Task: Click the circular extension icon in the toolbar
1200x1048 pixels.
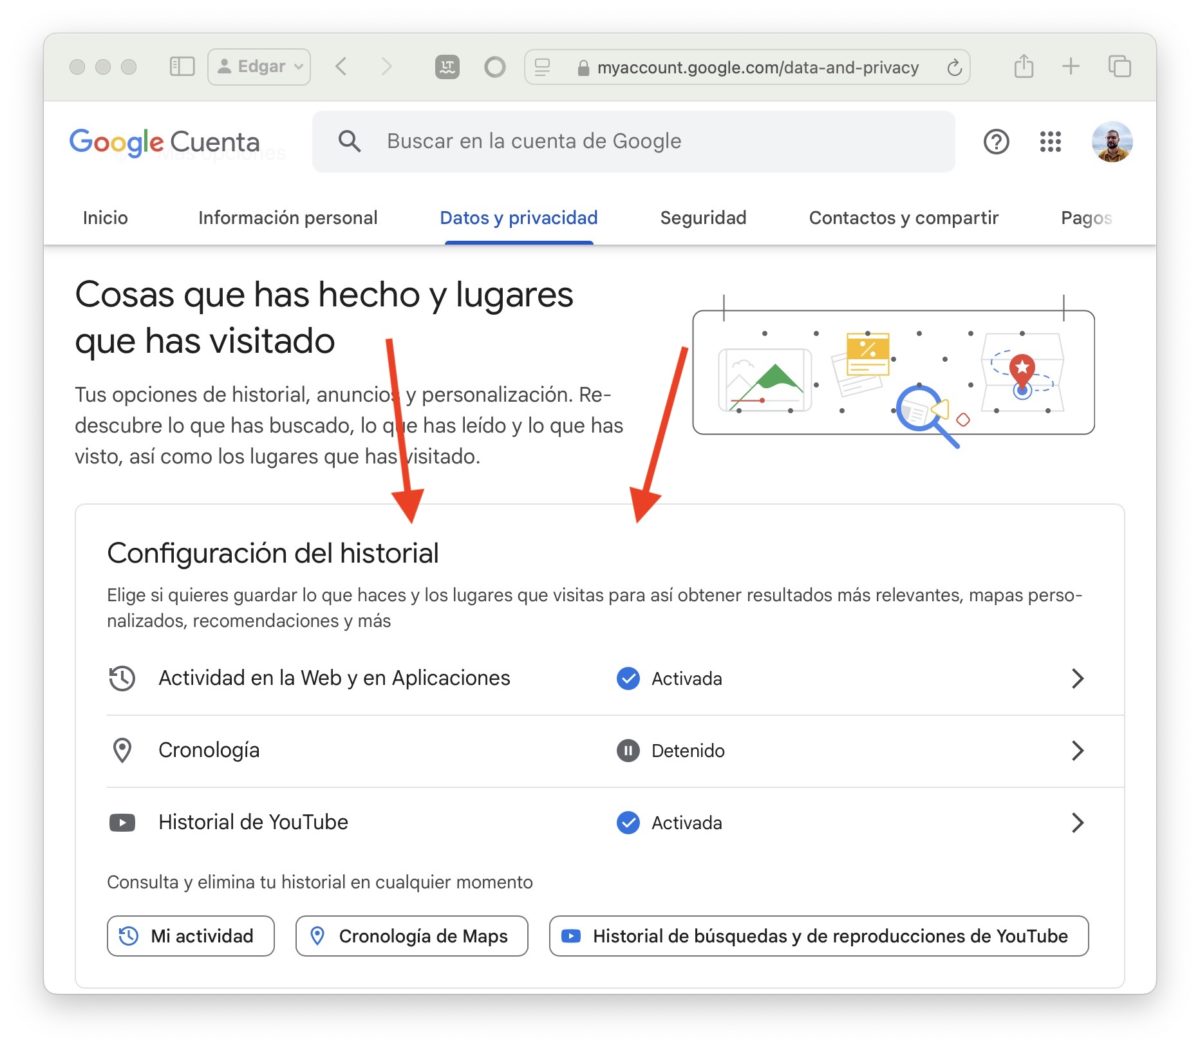Action: click(494, 67)
